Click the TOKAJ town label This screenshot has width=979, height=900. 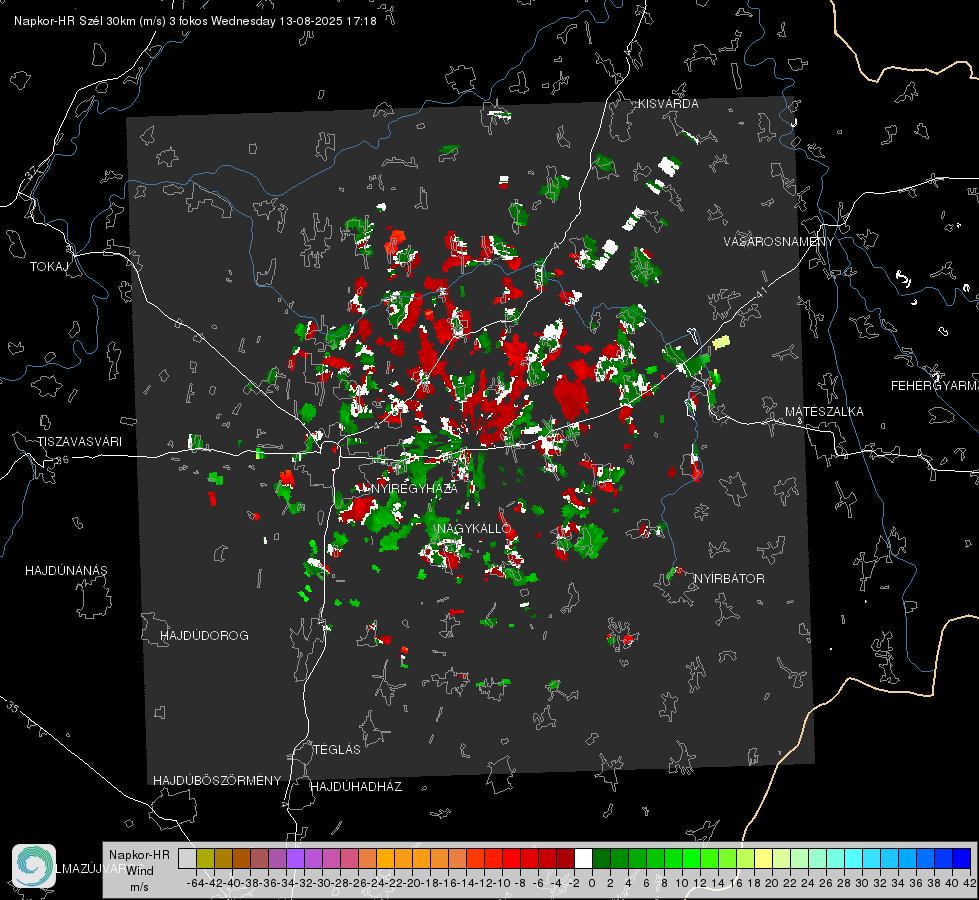pyautogui.click(x=49, y=267)
